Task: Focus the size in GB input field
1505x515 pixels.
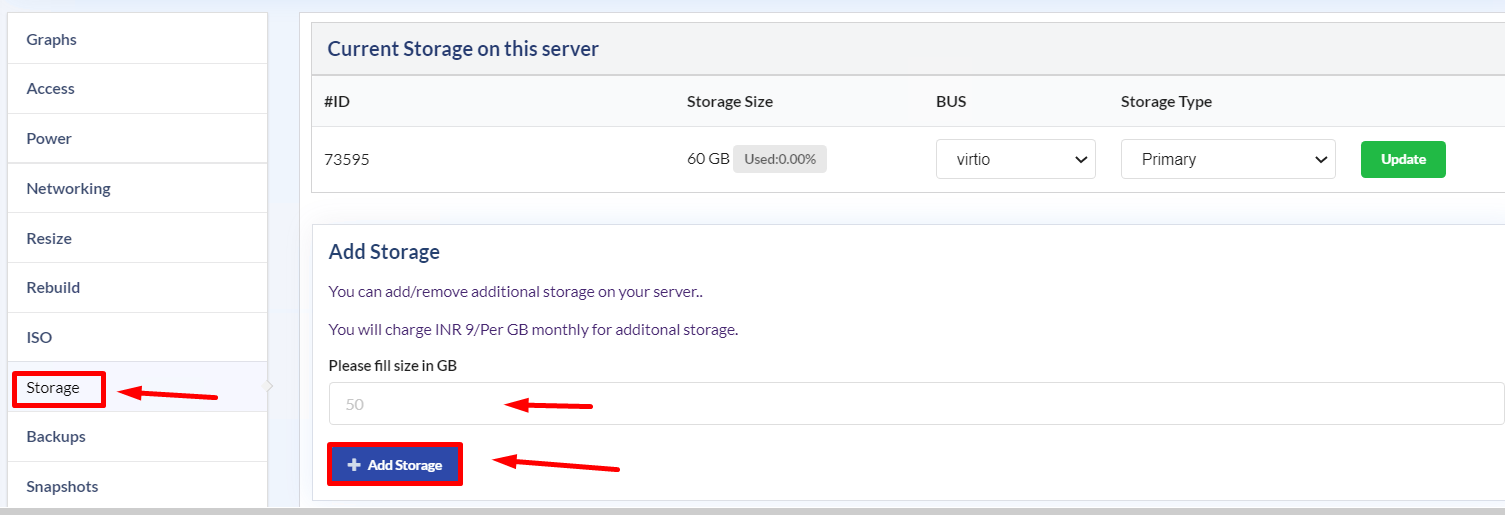Action: [x=916, y=404]
